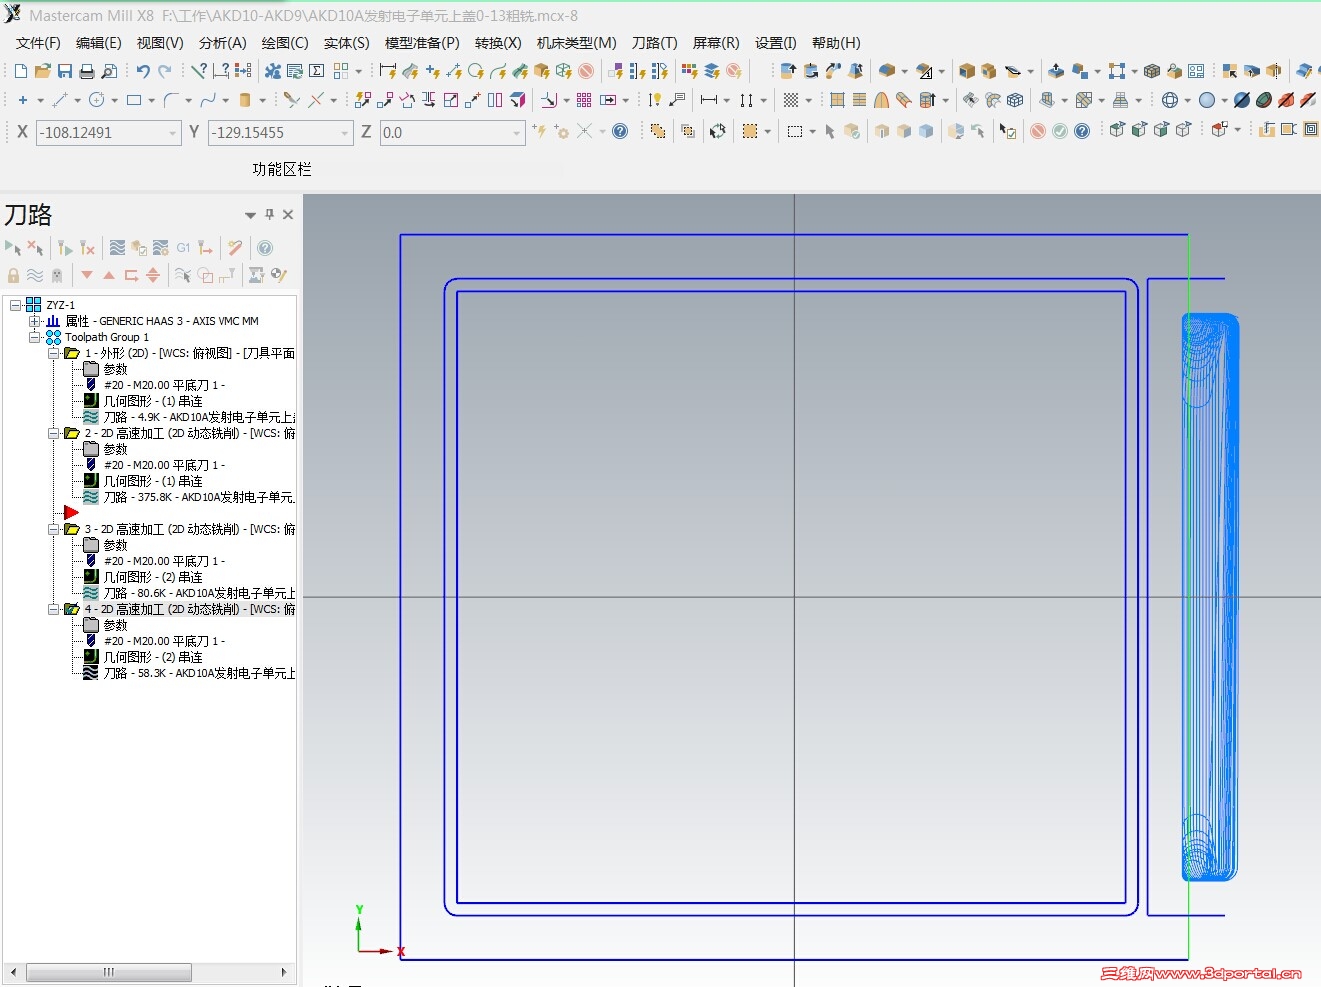Collapse operation 3 2D 高速加工
Image resolution: width=1321 pixels, height=987 pixels.
click(54, 529)
